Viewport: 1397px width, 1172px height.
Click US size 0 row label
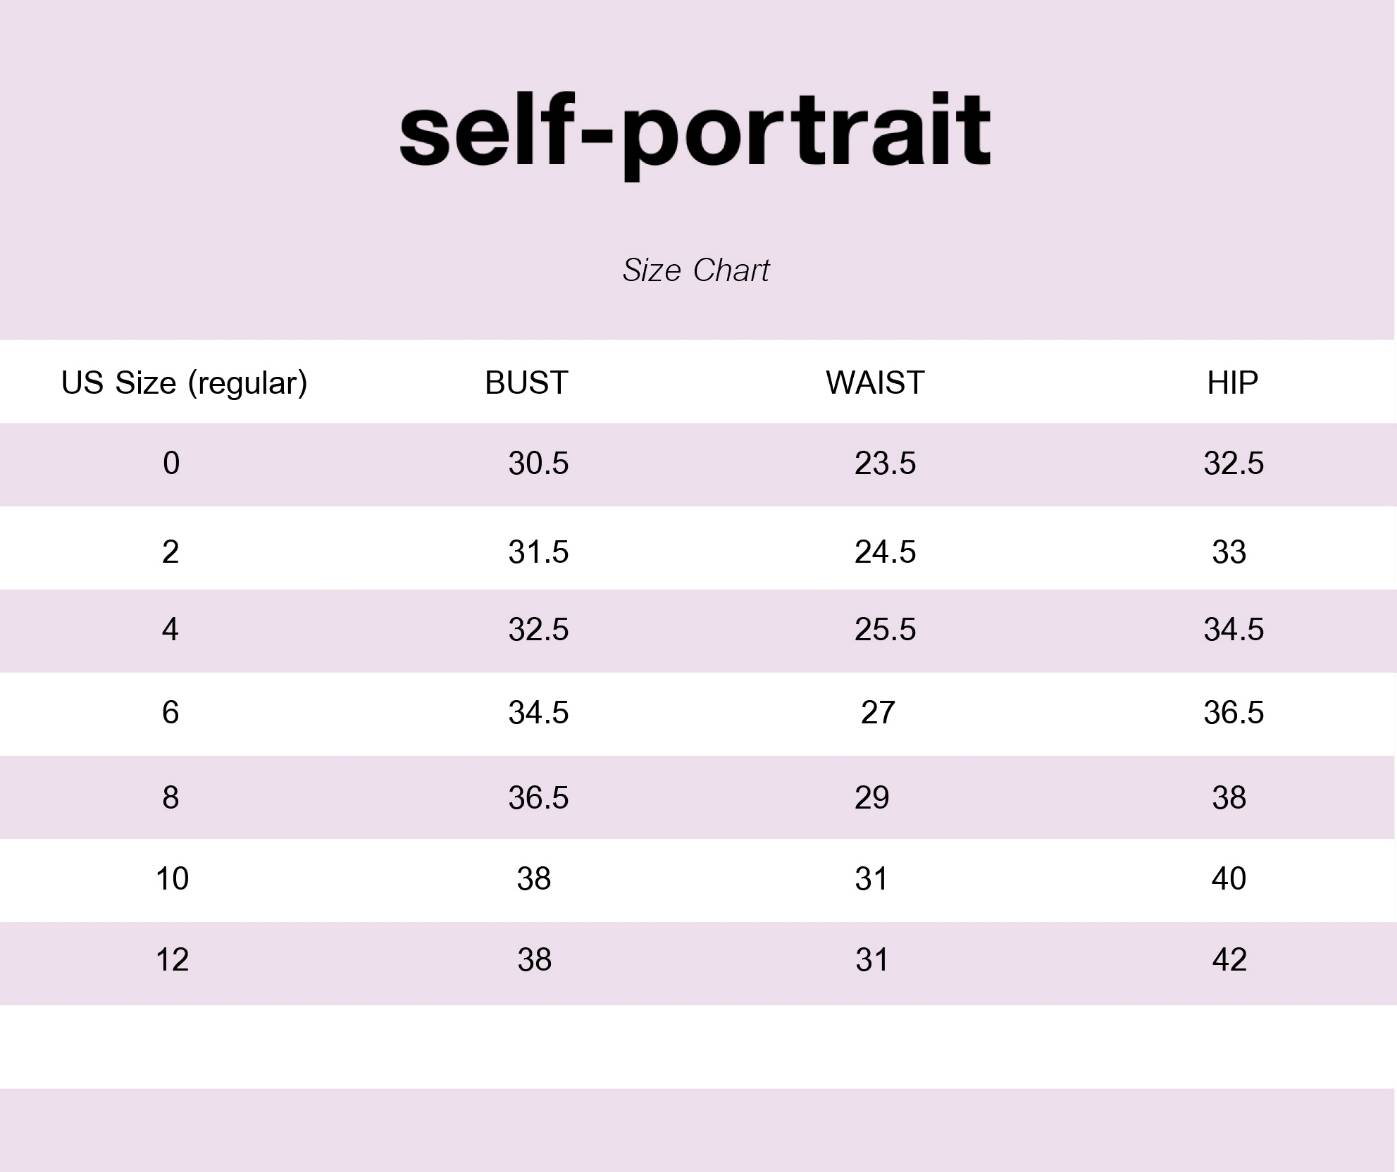point(171,463)
